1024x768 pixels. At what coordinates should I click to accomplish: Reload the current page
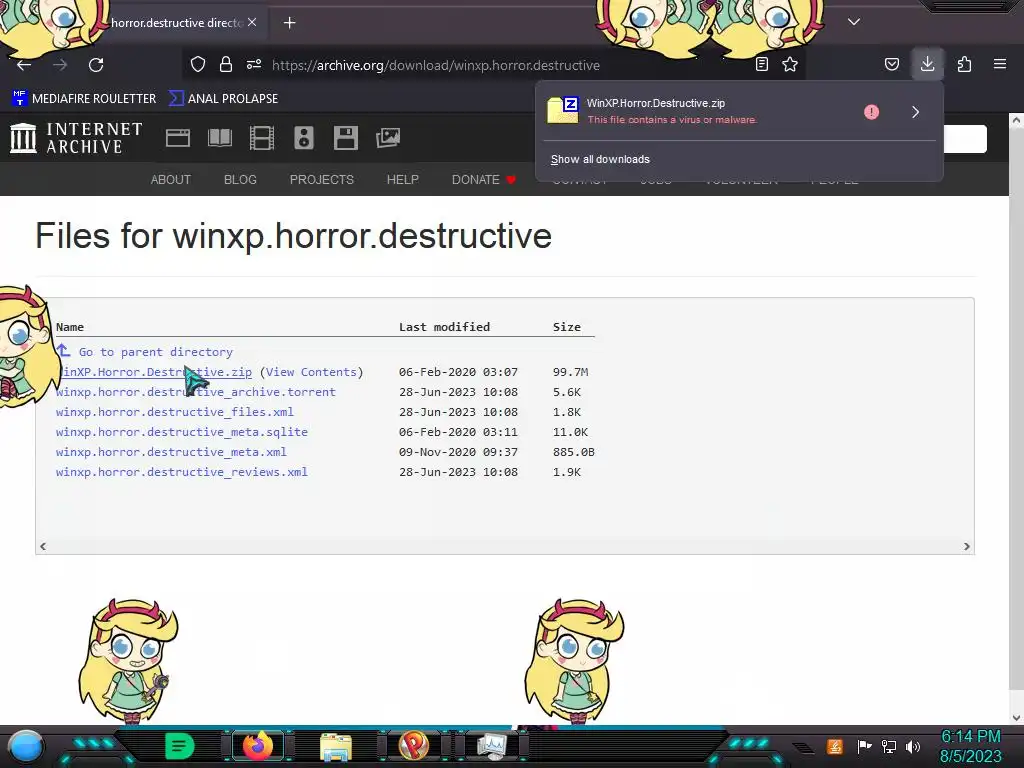[x=96, y=65]
